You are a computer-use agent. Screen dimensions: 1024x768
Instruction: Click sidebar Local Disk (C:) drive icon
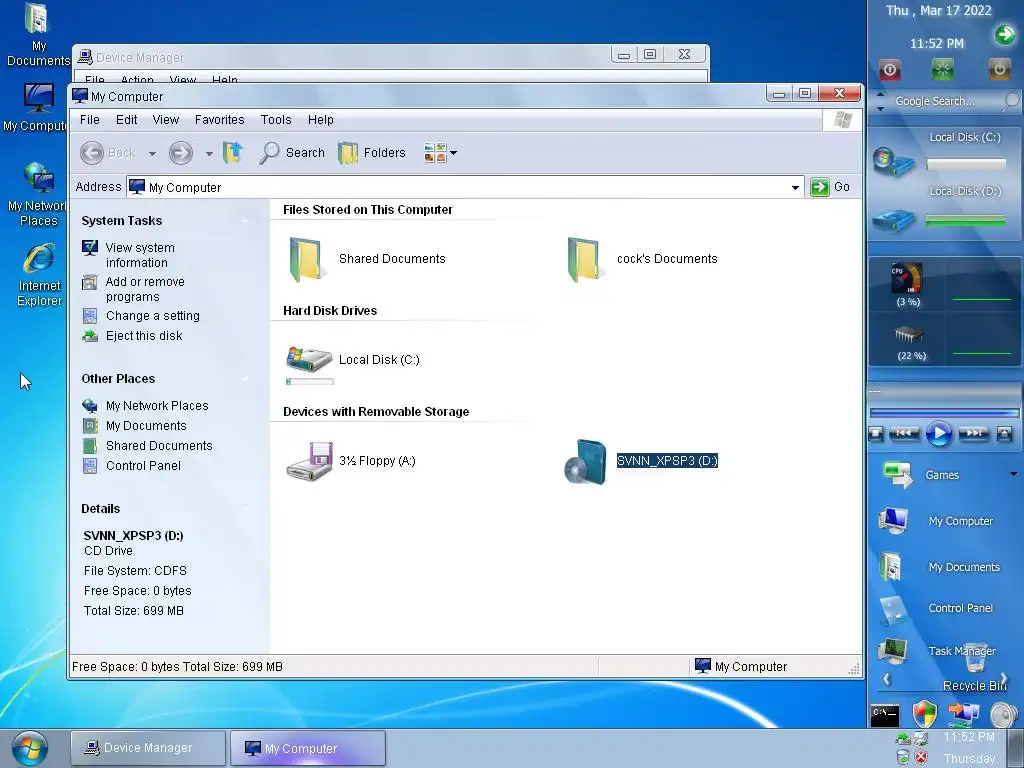893,161
